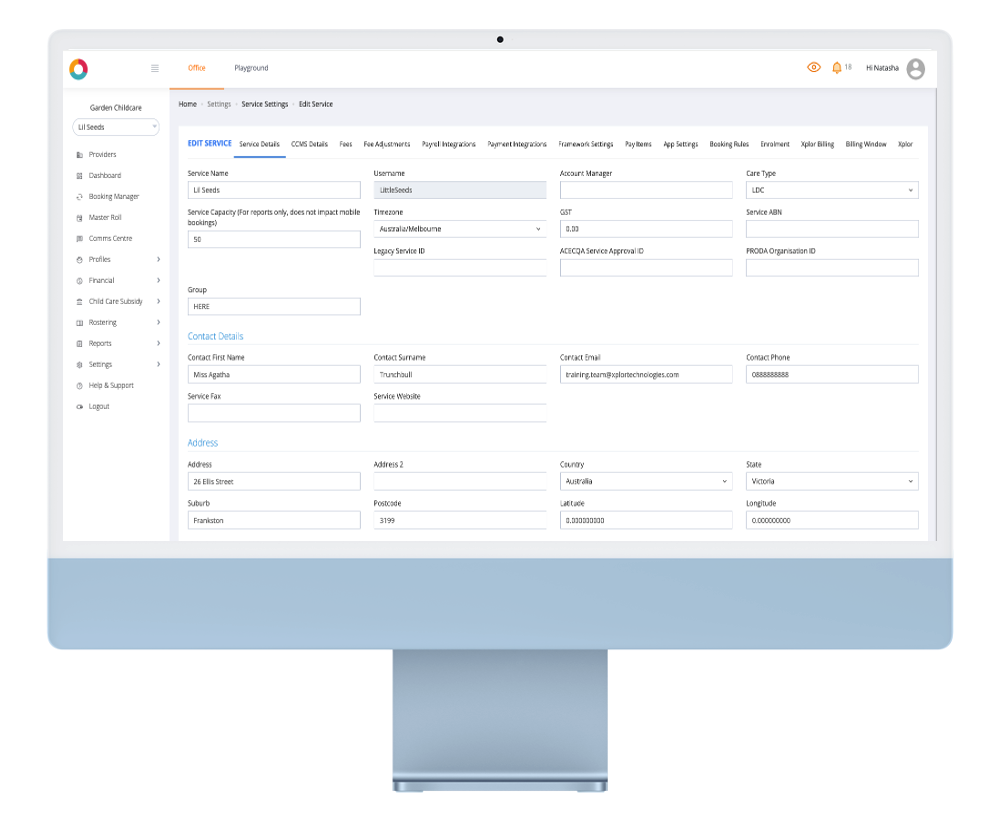995x816 pixels.
Task: Open the Care Type dropdown
Action: (x=832, y=190)
